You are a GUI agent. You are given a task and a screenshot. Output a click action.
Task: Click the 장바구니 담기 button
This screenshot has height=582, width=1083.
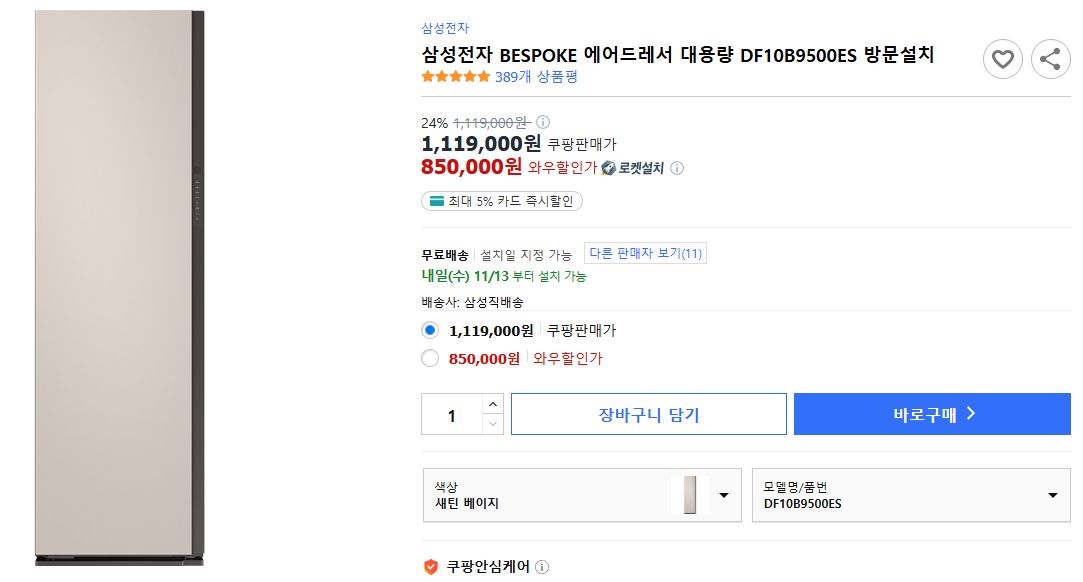coord(648,413)
